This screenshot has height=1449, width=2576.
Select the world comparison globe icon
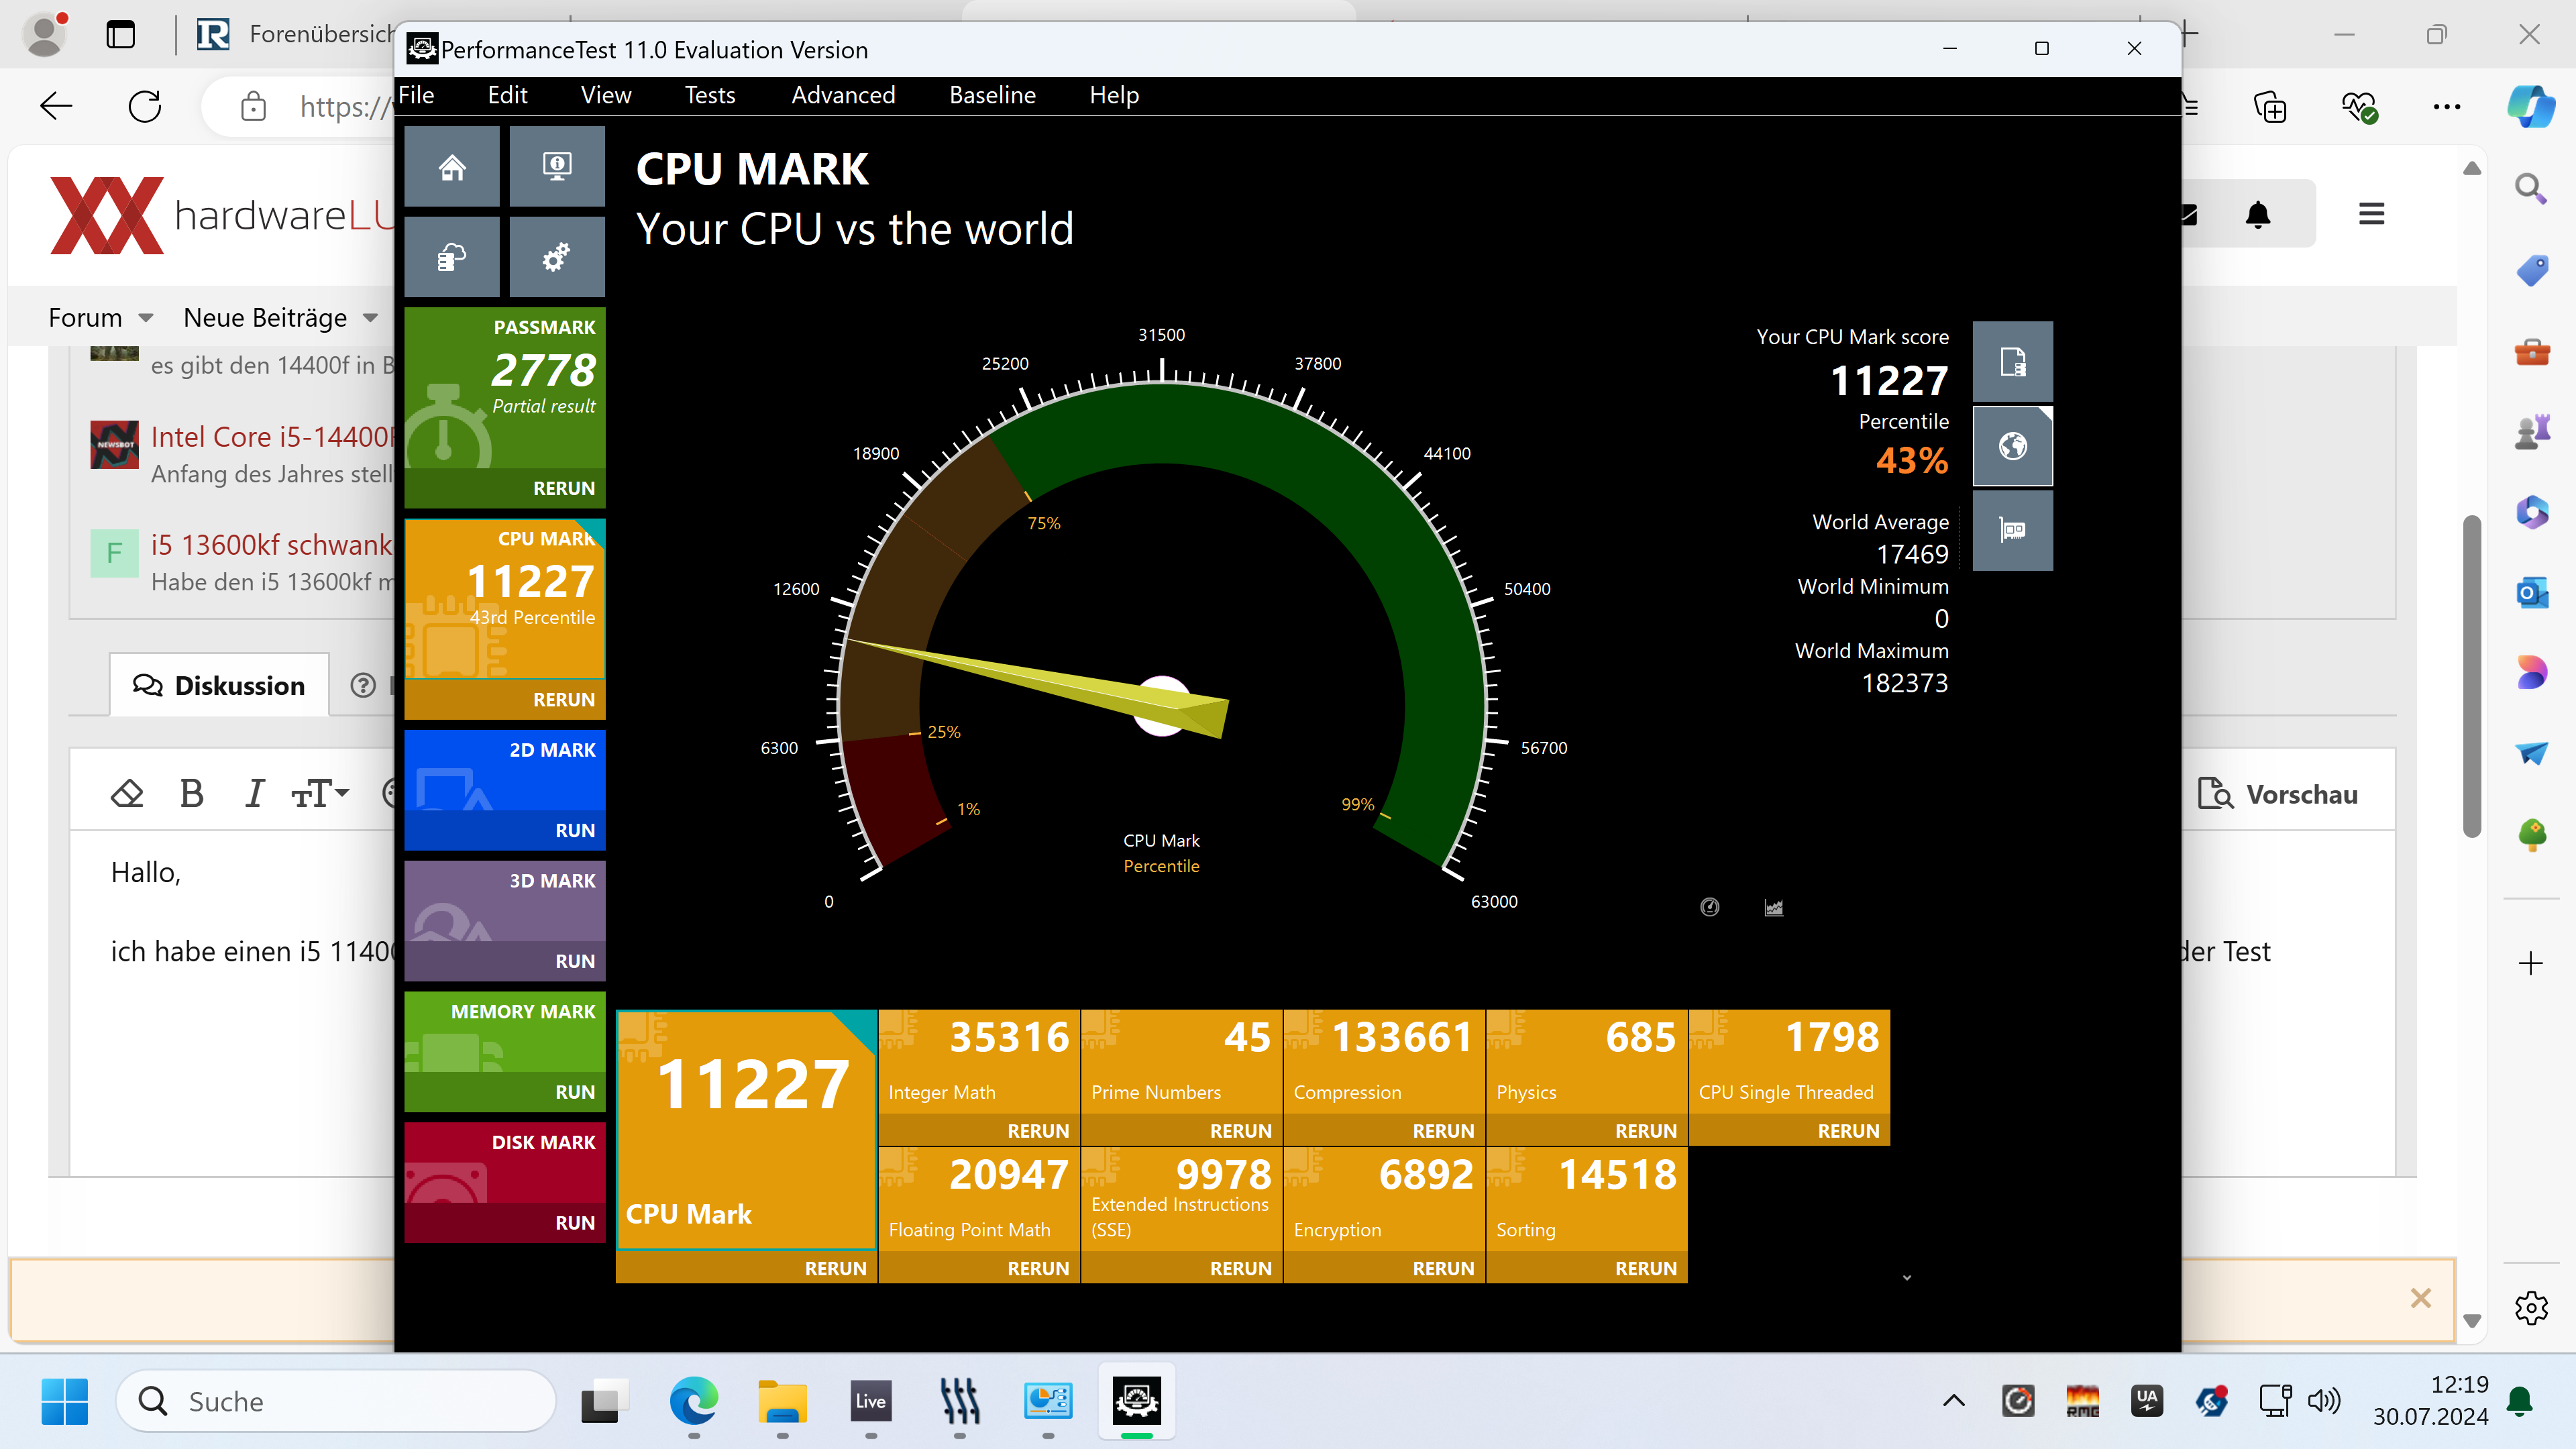[x=2012, y=446]
